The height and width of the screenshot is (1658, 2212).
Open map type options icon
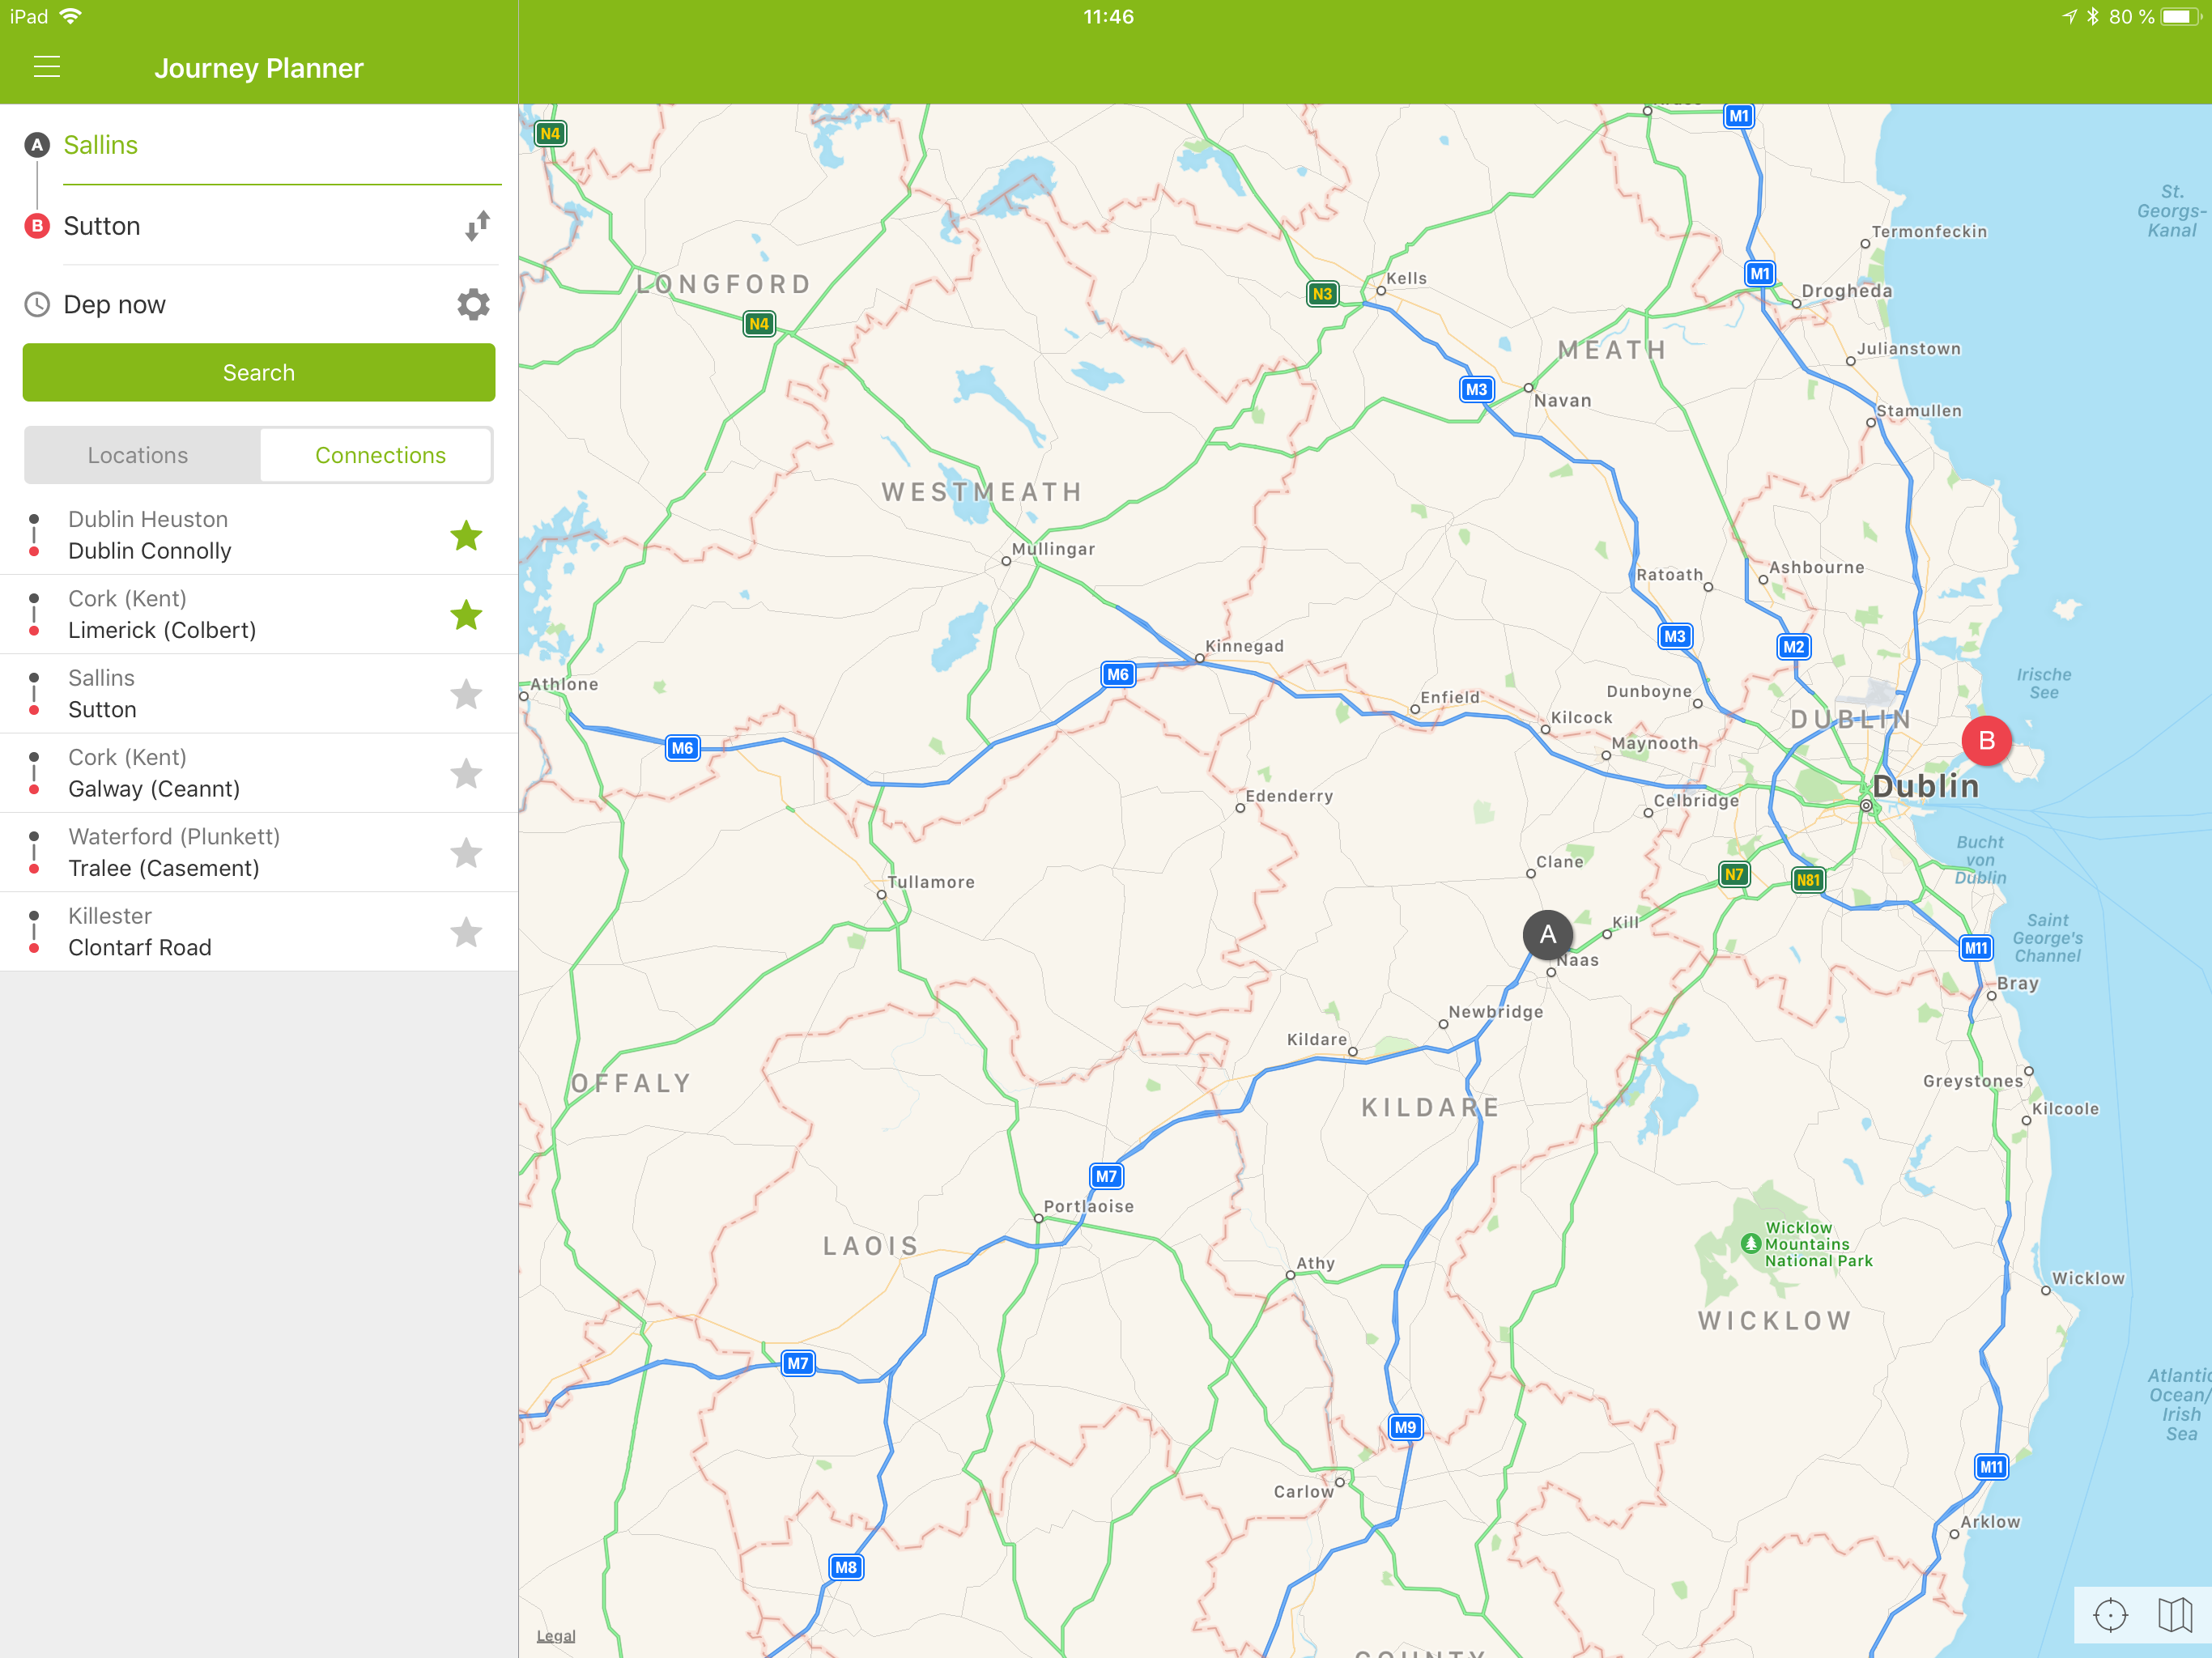click(x=2174, y=1614)
